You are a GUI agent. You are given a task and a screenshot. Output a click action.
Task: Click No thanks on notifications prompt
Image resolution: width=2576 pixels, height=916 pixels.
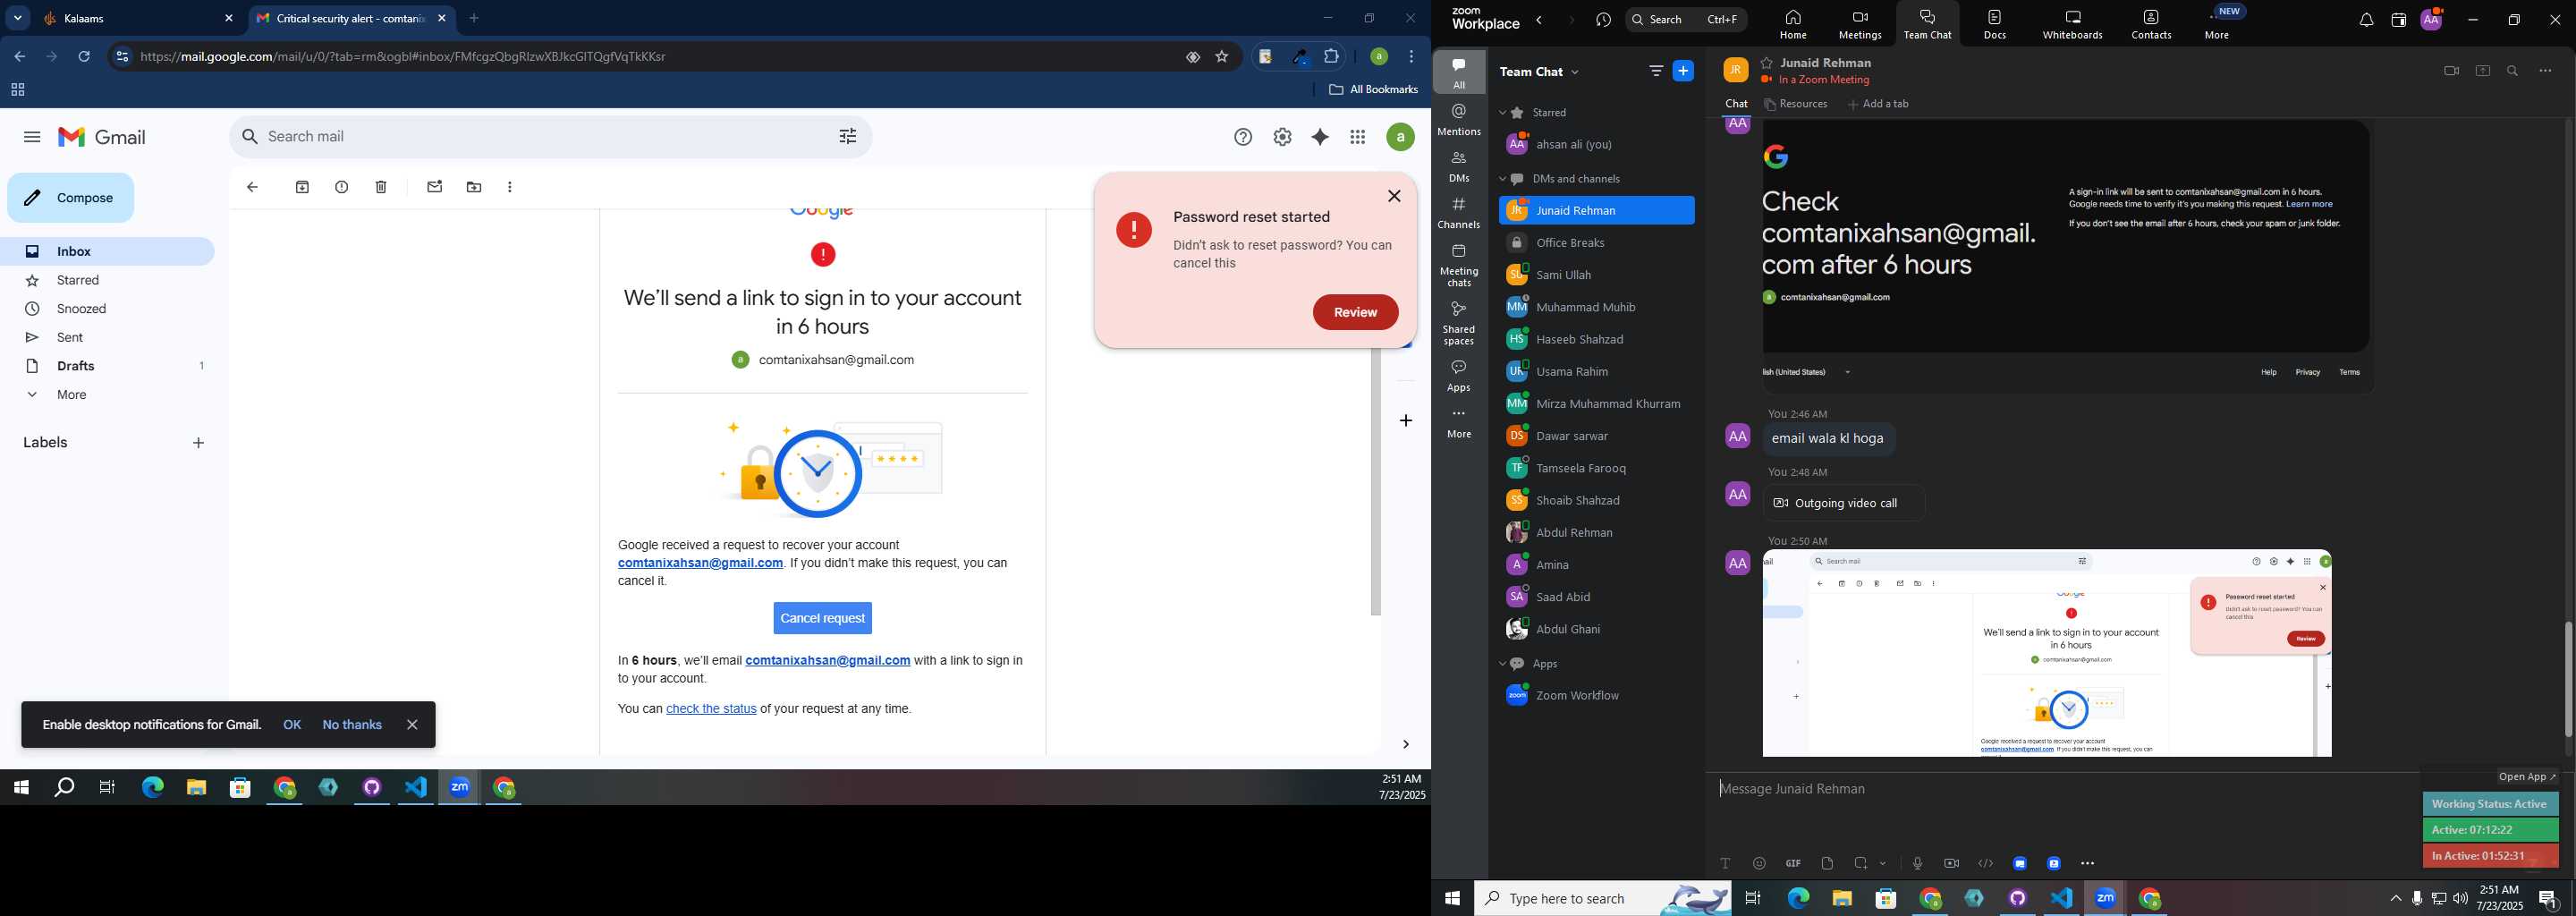tap(352, 726)
